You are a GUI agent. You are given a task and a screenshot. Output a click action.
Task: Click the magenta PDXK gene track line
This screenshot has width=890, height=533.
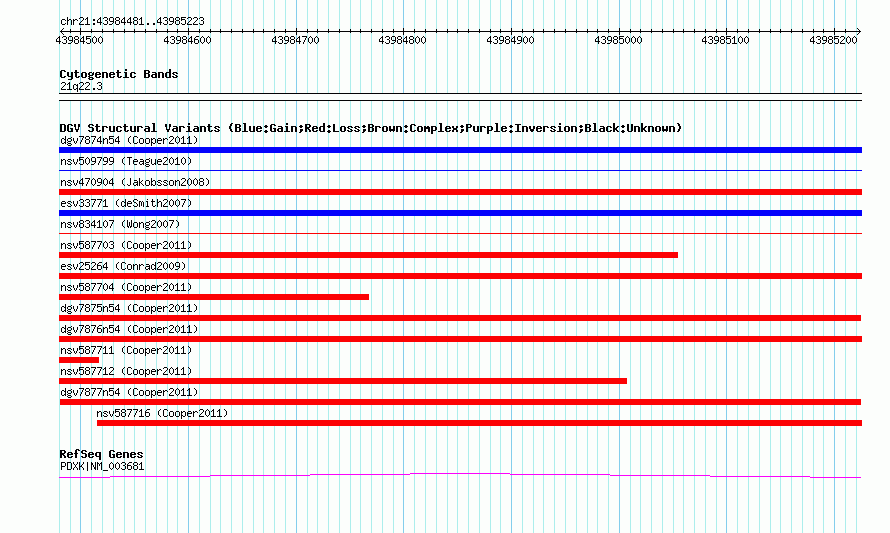pyautogui.click(x=460, y=476)
